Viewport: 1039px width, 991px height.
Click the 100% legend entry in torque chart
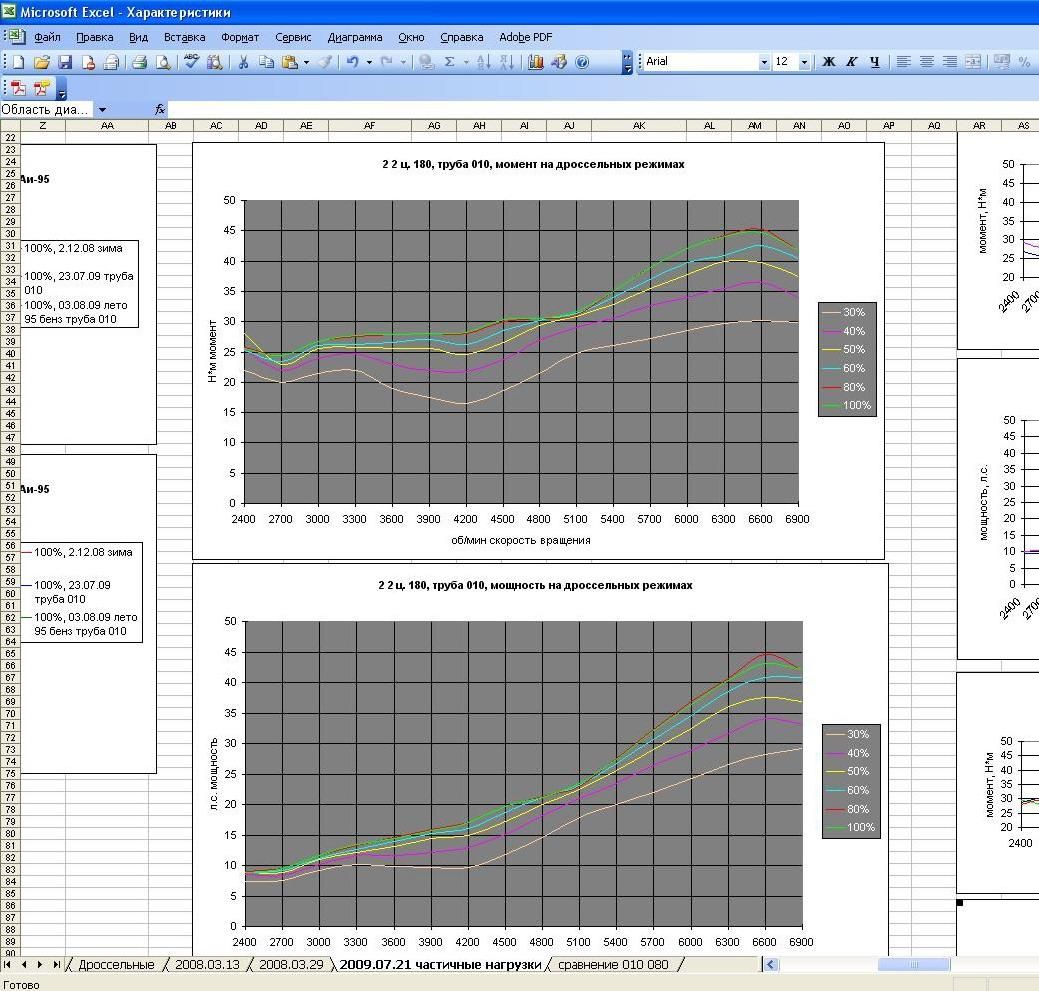(848, 405)
